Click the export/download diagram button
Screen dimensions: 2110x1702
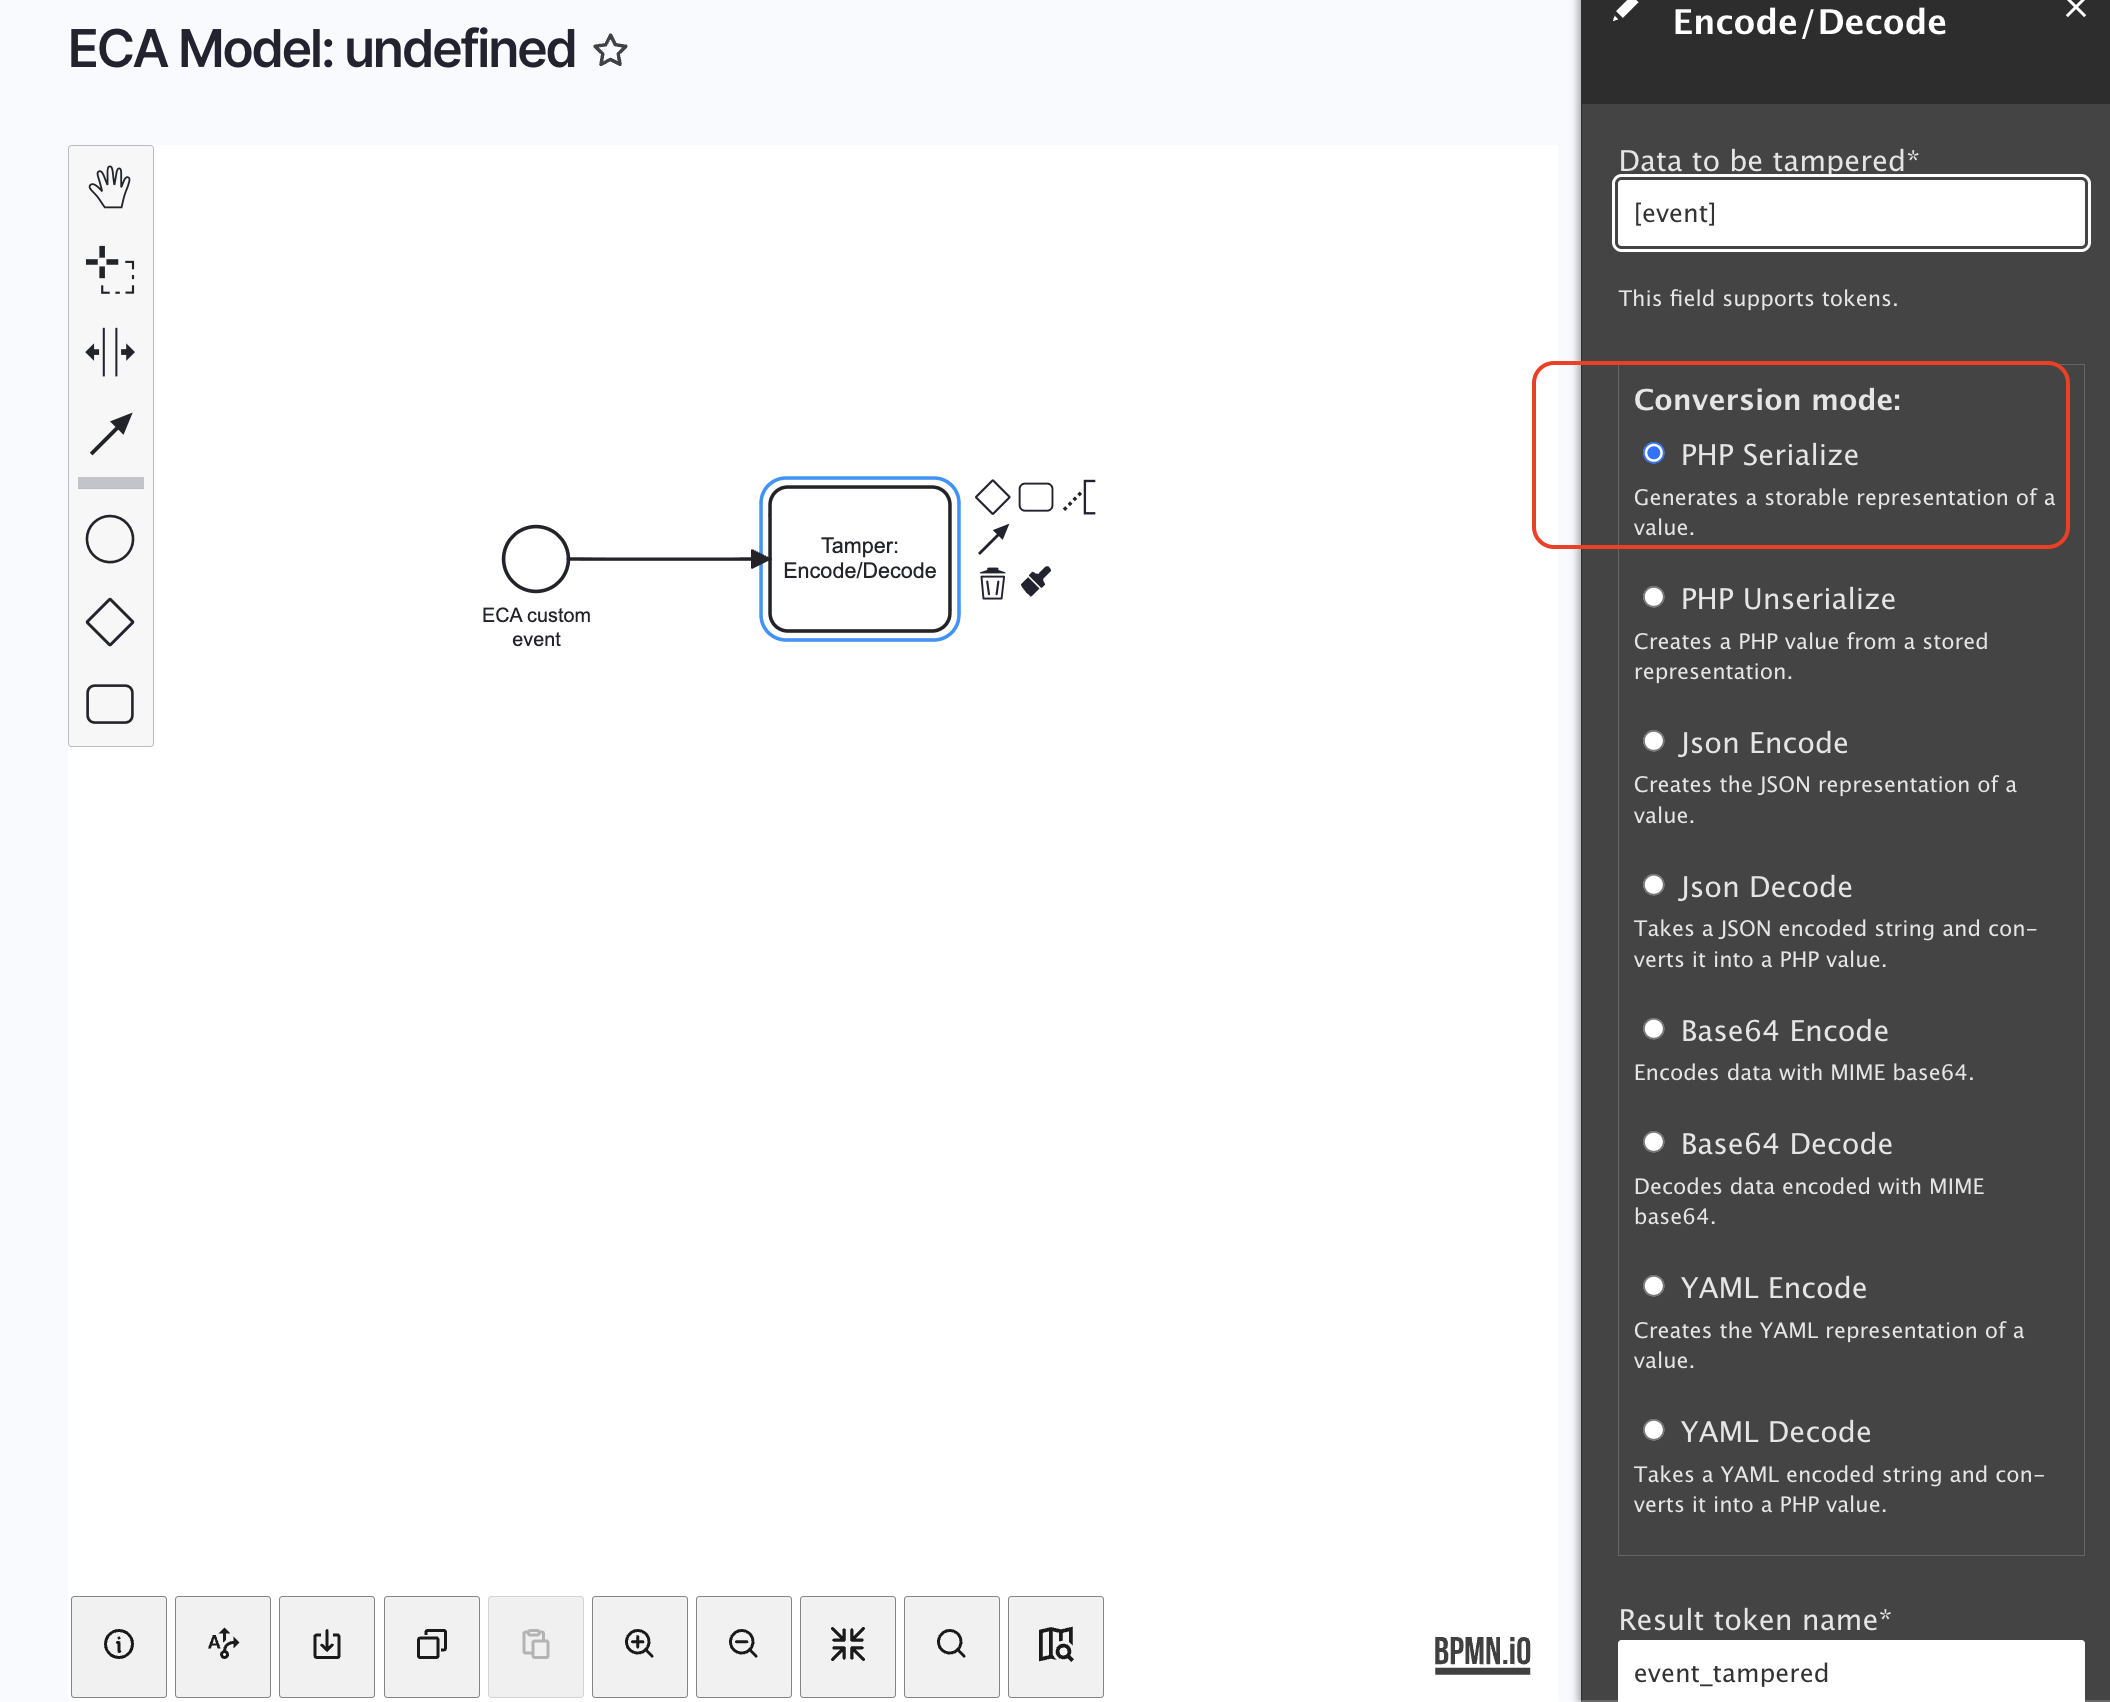(x=327, y=1644)
